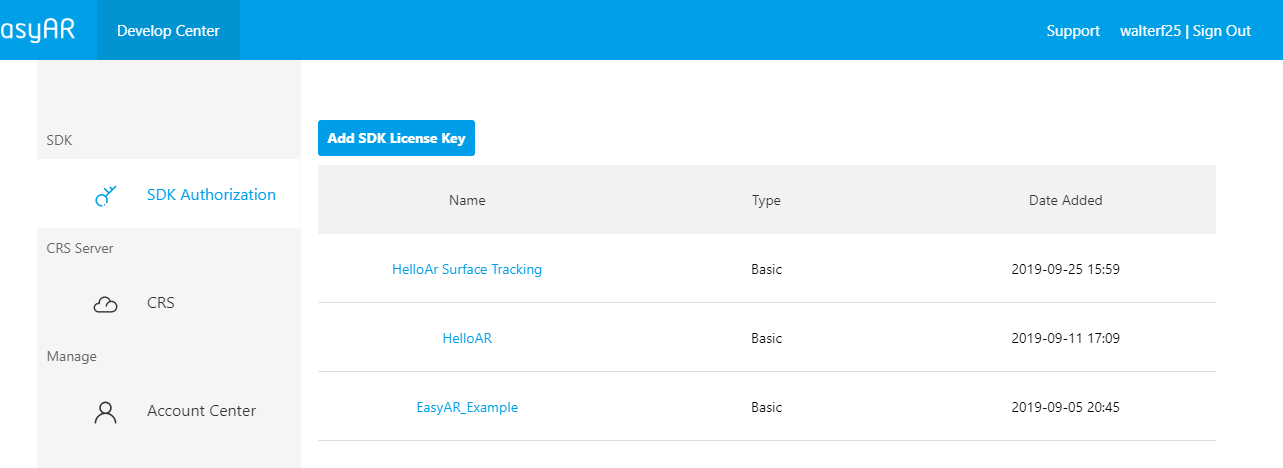This screenshot has width=1283, height=468.
Task: Open the HelloAR license key
Action: [x=467, y=338]
